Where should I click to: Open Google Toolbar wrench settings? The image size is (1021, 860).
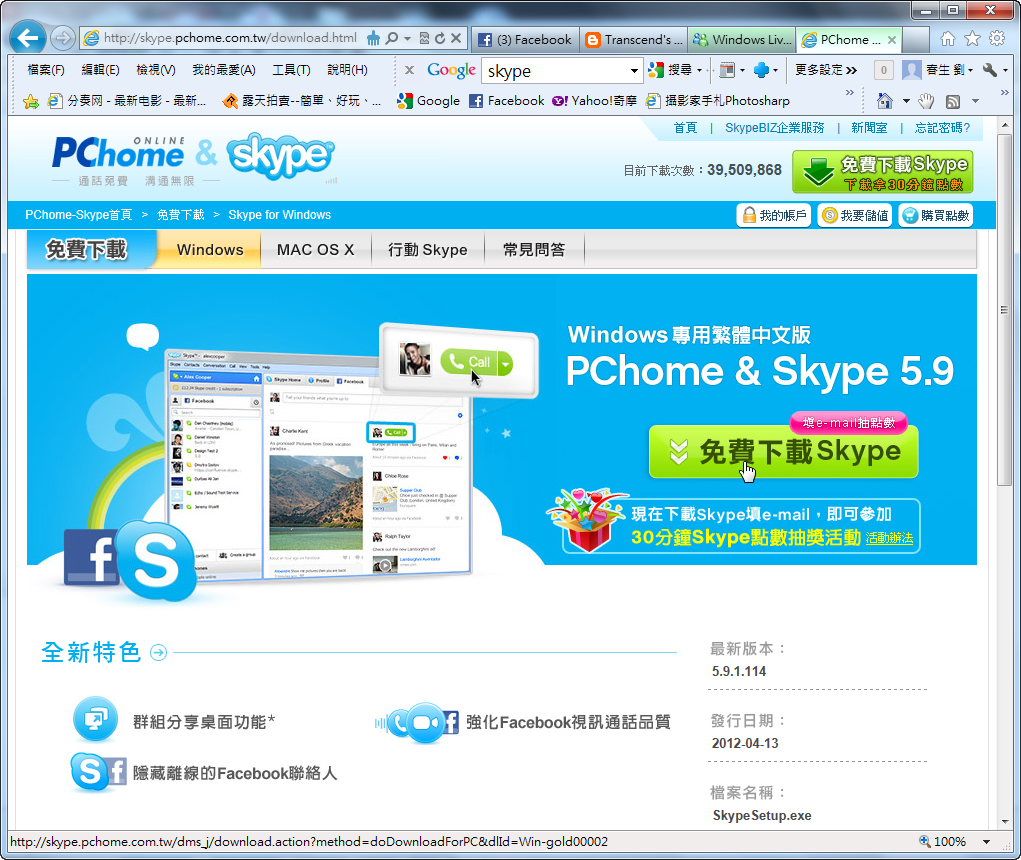click(990, 70)
